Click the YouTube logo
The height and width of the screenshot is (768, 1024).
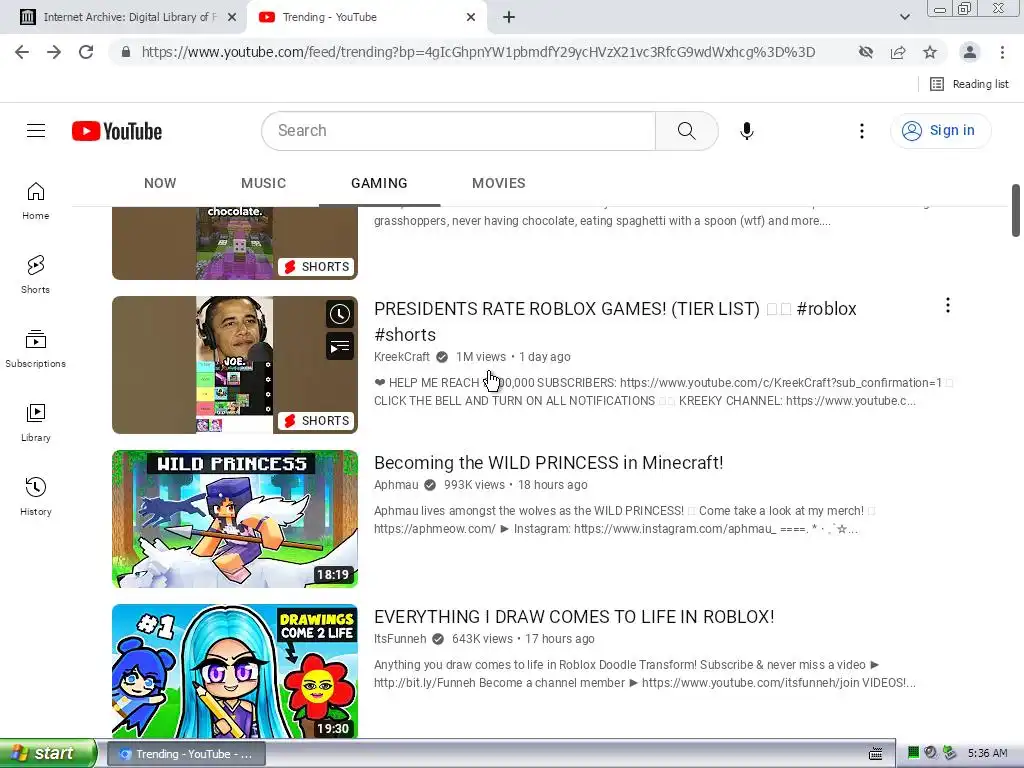click(x=117, y=131)
